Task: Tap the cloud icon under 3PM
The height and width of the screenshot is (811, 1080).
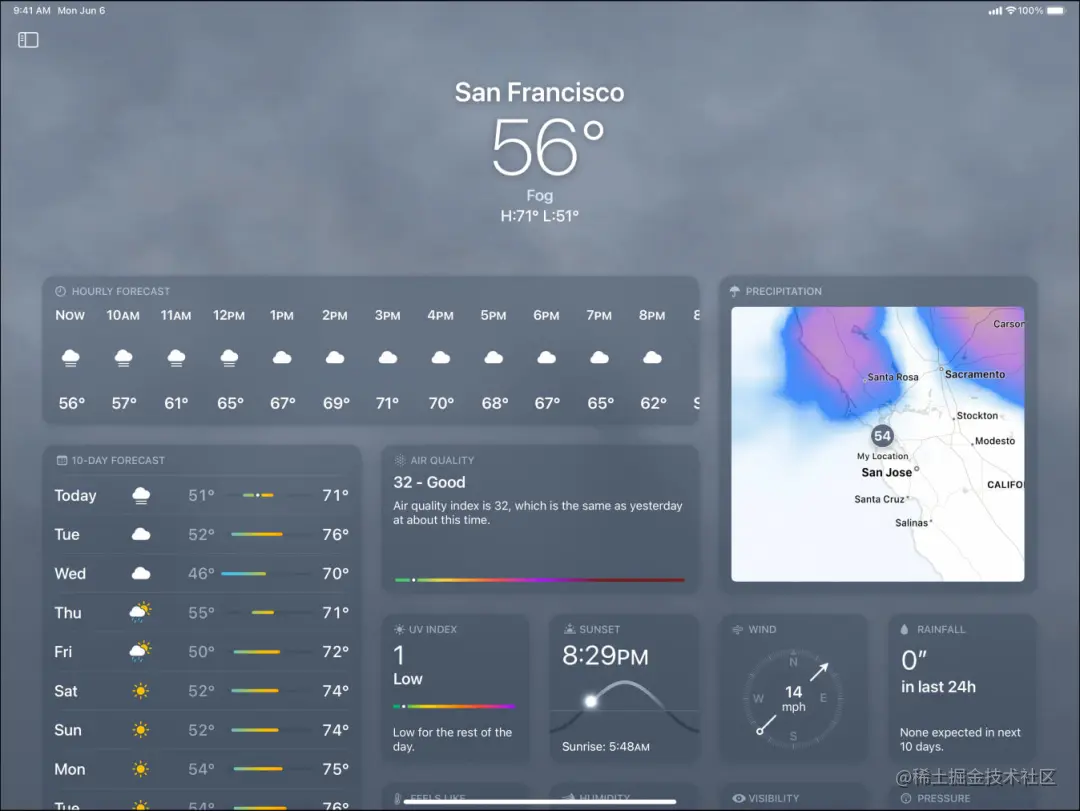Action: click(x=388, y=358)
